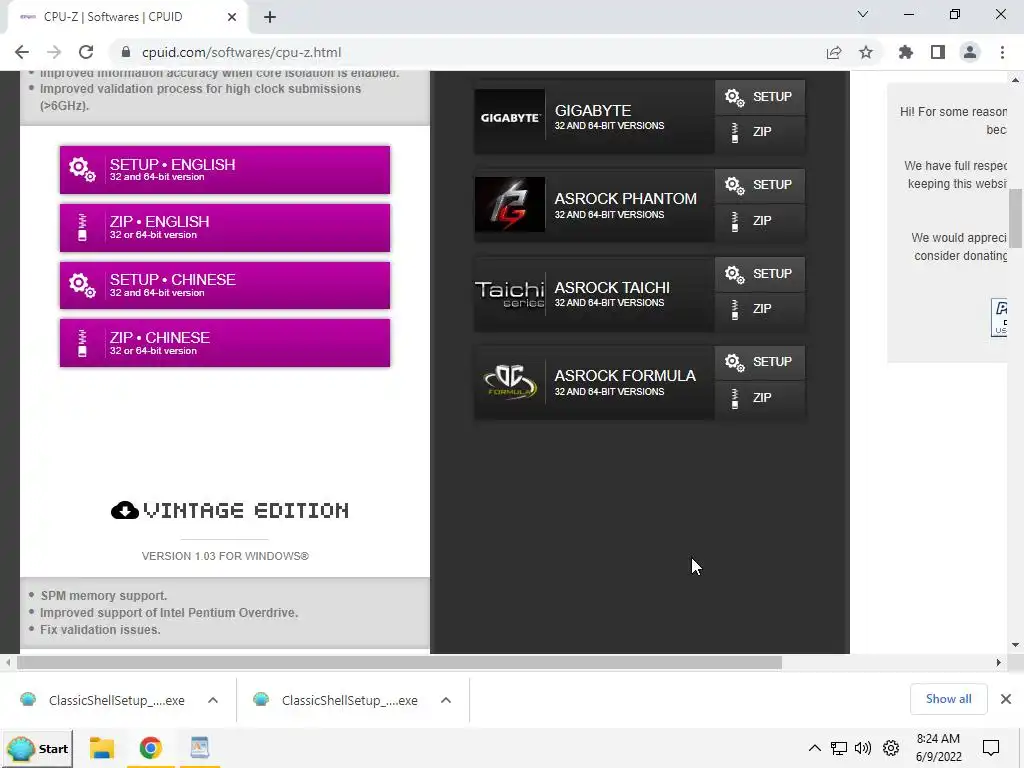Go forward in browser history
This screenshot has width=1024, height=768.
tap(54, 52)
